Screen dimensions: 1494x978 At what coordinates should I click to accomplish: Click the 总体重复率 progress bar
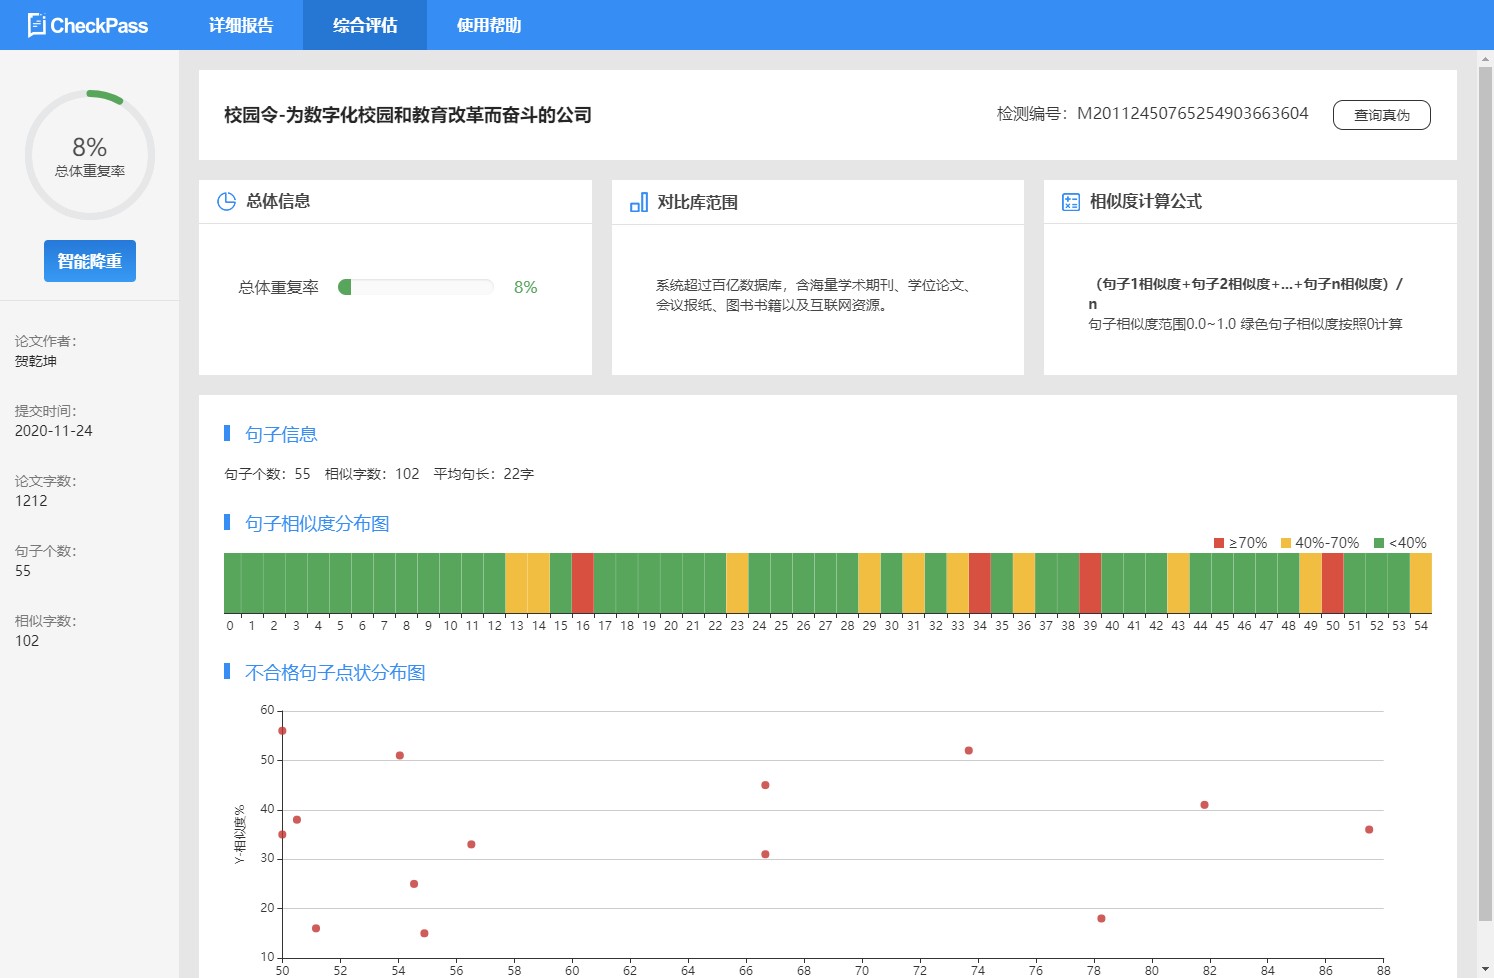[416, 287]
